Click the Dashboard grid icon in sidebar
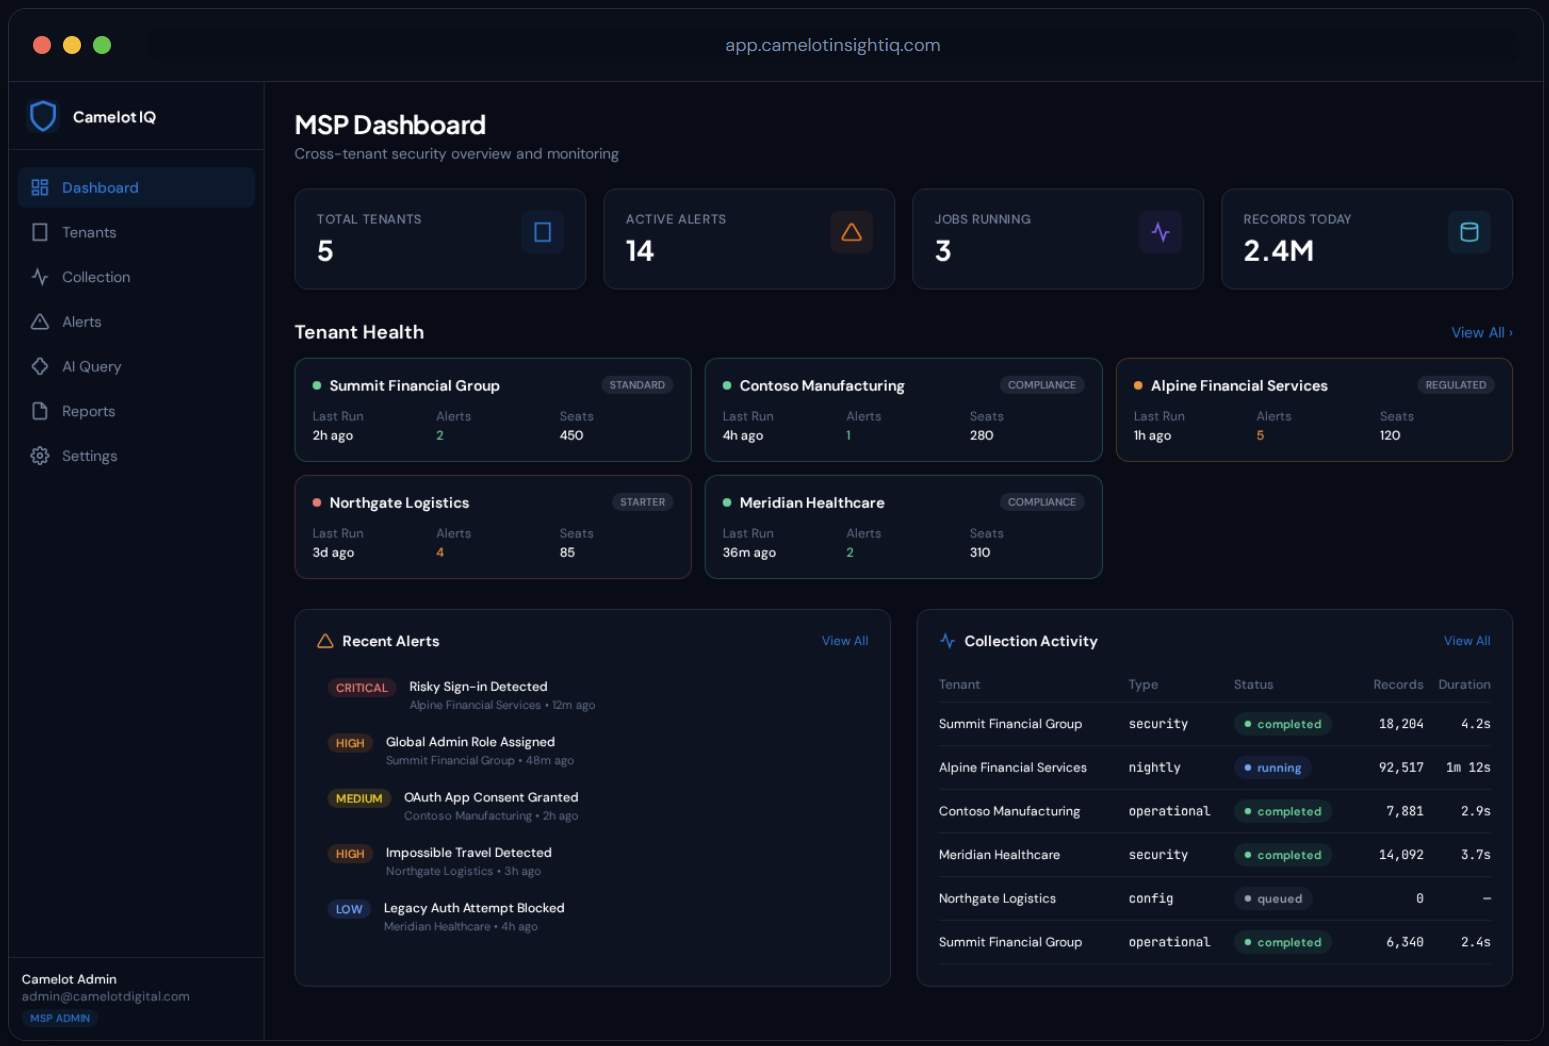 (40, 187)
